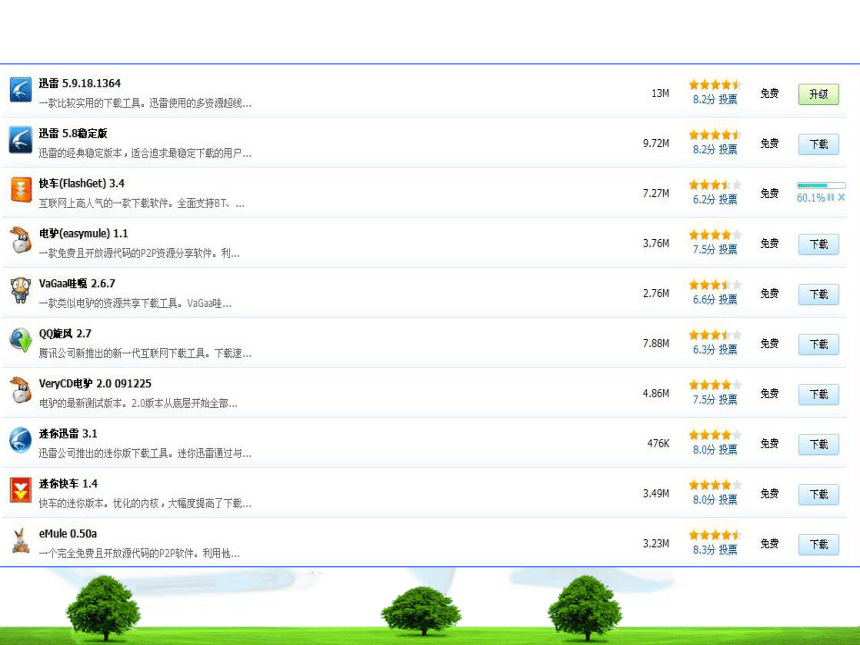Click the 免费 label in the eMule row
The image size is (860, 645).
click(770, 544)
